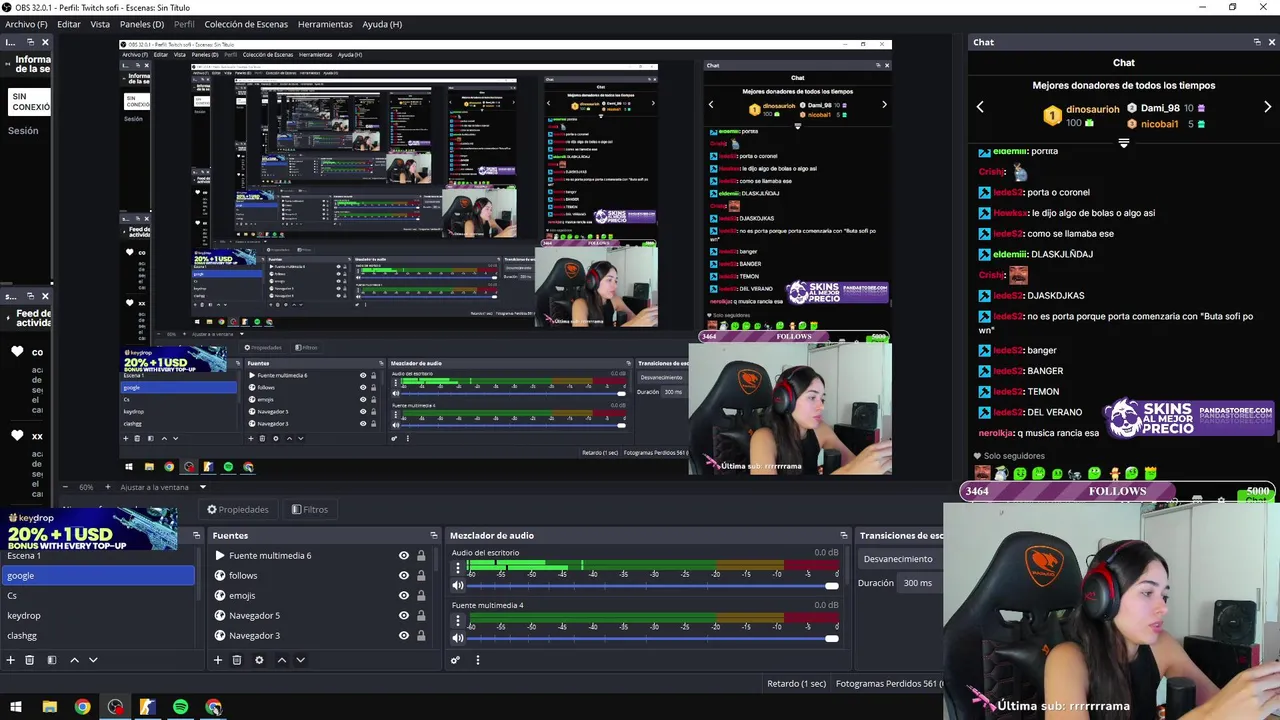The image size is (1280, 720).
Task: Hide the follows source
Action: click(404, 576)
